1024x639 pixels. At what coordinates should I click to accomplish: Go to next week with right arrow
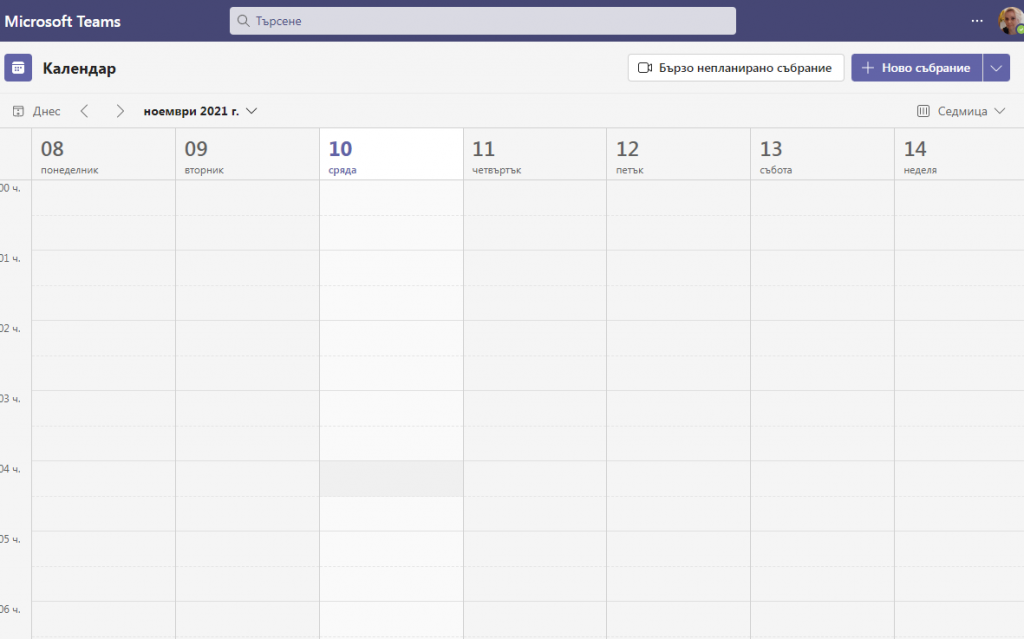[x=120, y=111]
